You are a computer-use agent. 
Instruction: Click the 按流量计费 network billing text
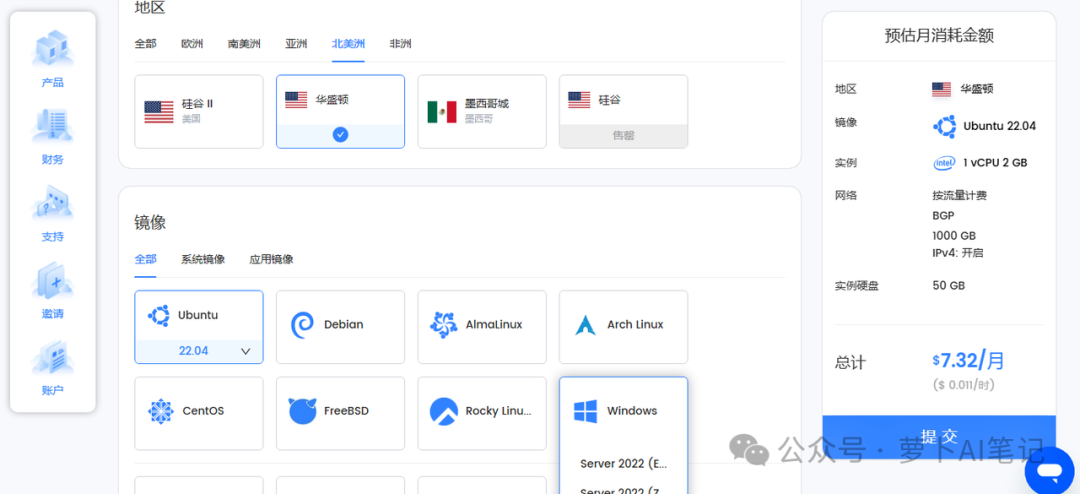click(959, 196)
